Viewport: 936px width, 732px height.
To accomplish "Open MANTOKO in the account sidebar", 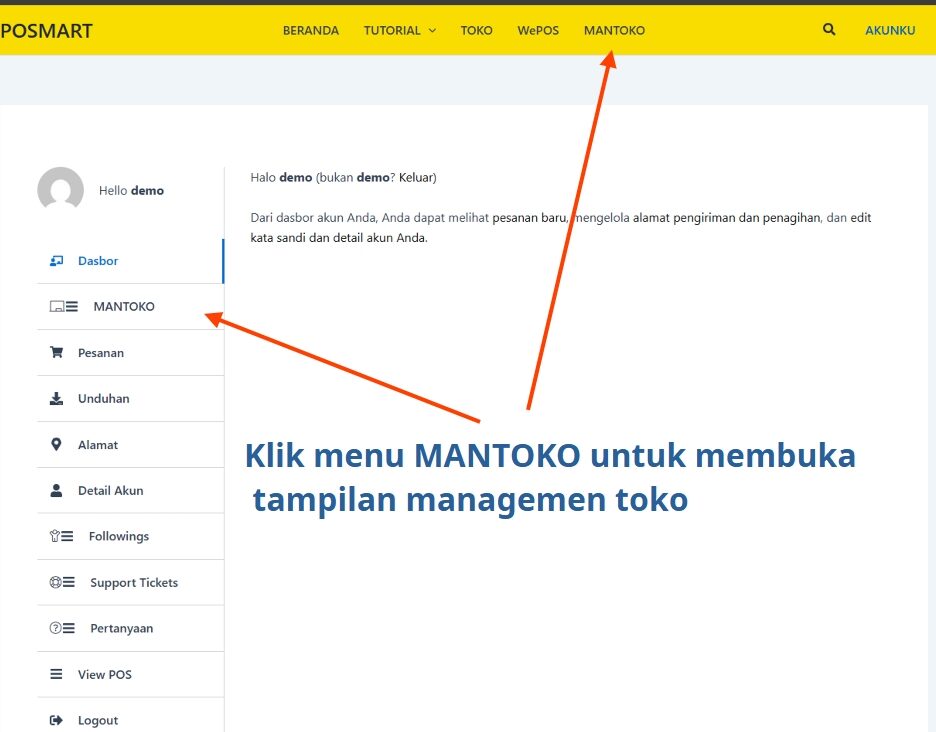I will [x=123, y=307].
